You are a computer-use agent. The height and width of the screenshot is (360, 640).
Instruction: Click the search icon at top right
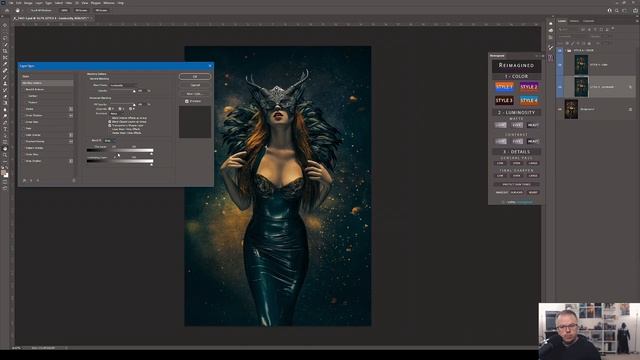617,11
